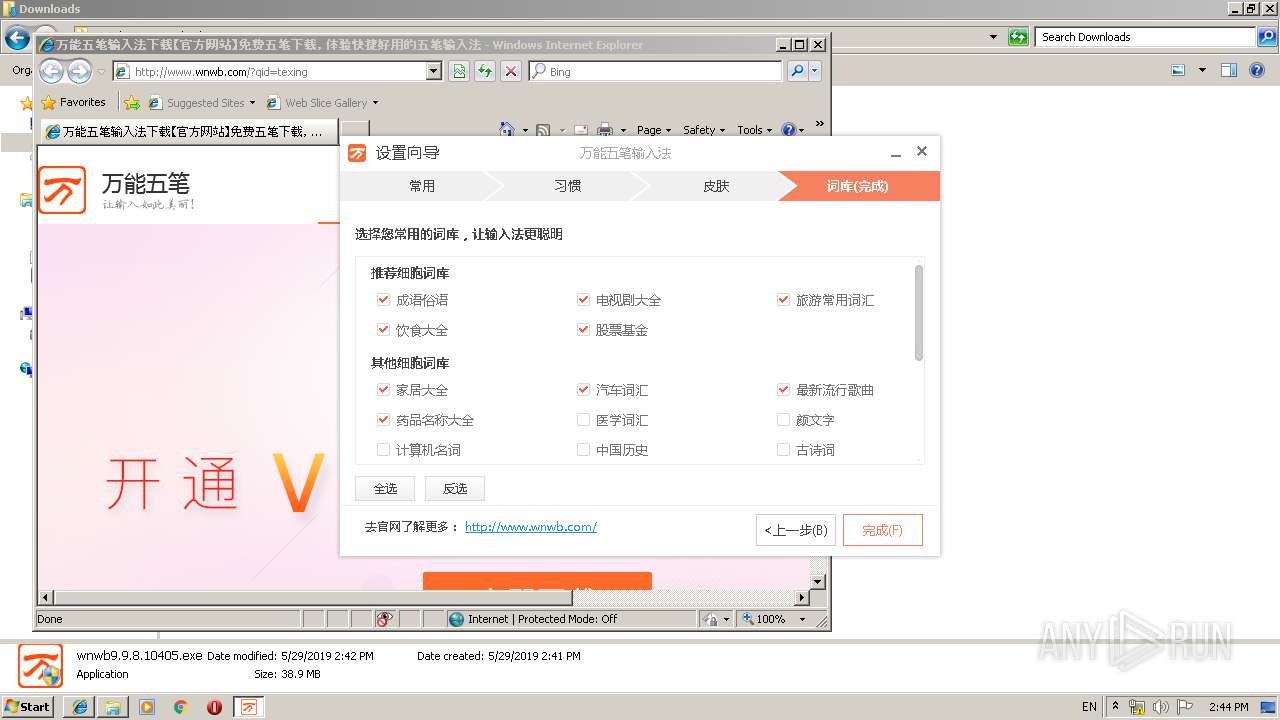This screenshot has width=1280, height=720.
Task: Uncheck the 旅游常用词汇 checkbox
Action: coord(783,299)
